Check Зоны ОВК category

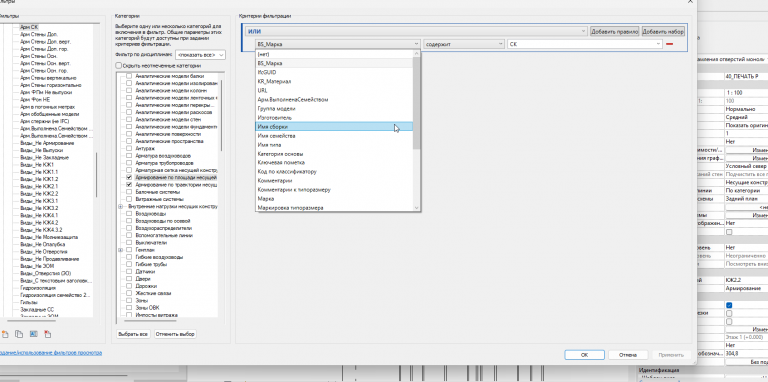pos(129,308)
